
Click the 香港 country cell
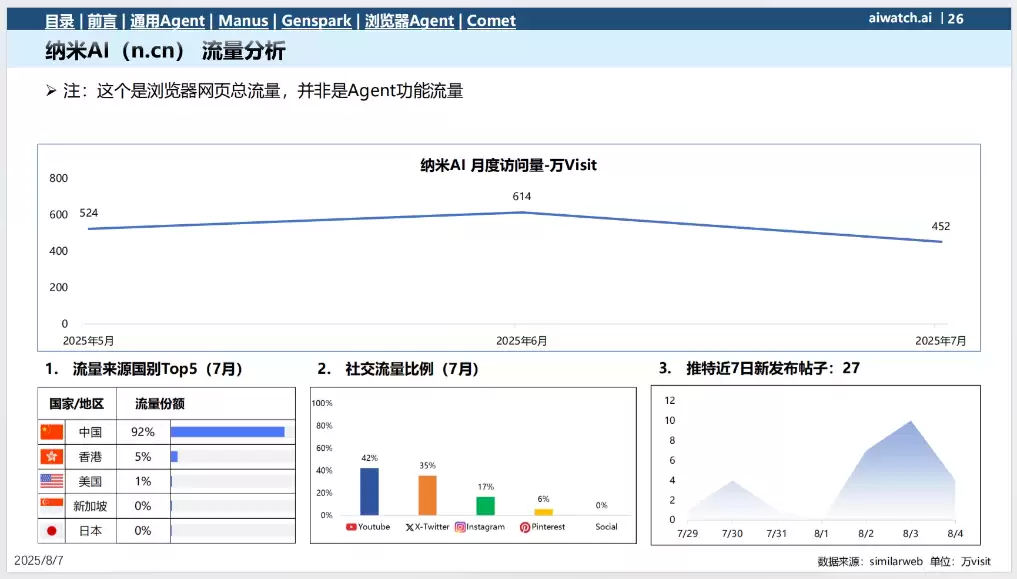click(x=90, y=456)
